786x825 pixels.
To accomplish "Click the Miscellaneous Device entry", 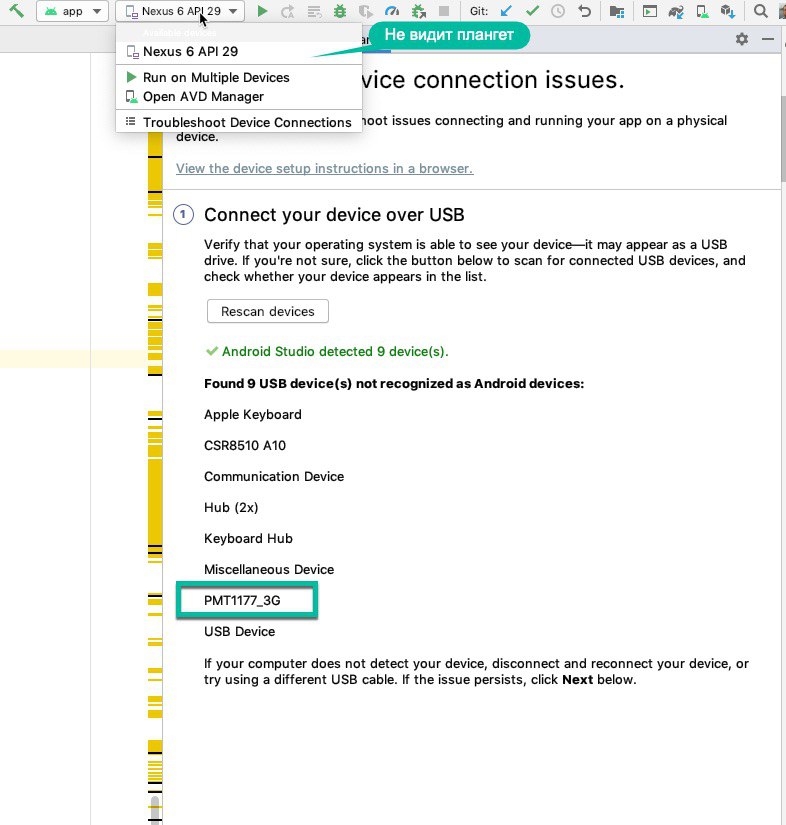I will click(269, 570).
